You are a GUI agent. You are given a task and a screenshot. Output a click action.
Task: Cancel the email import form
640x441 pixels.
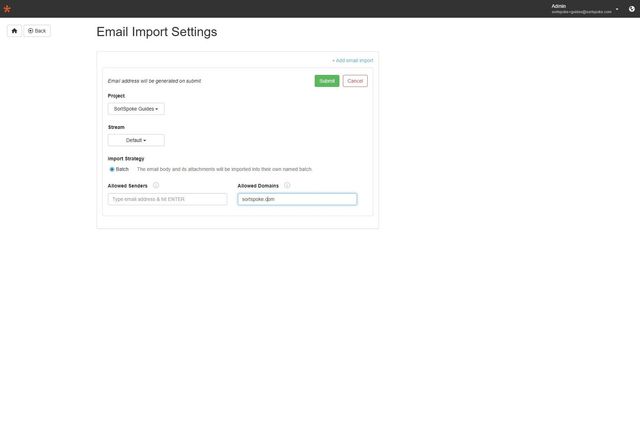(x=355, y=81)
